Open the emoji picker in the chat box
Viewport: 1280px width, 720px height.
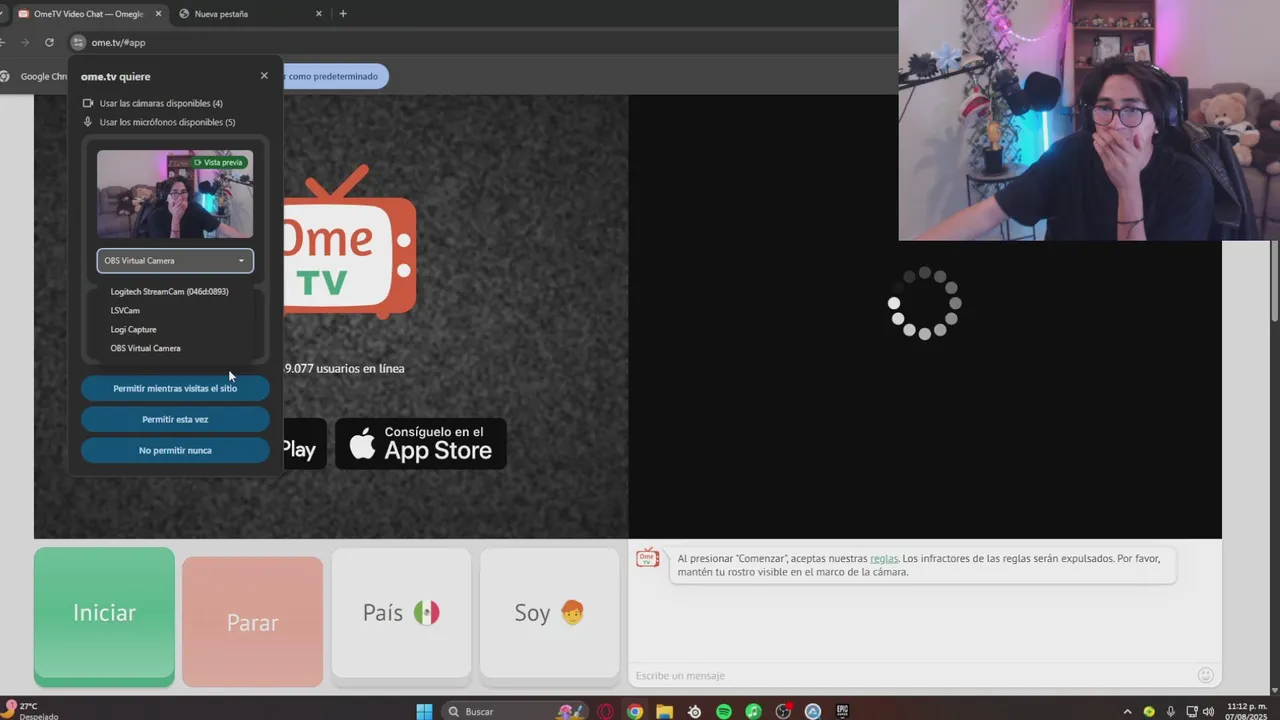(x=1206, y=675)
